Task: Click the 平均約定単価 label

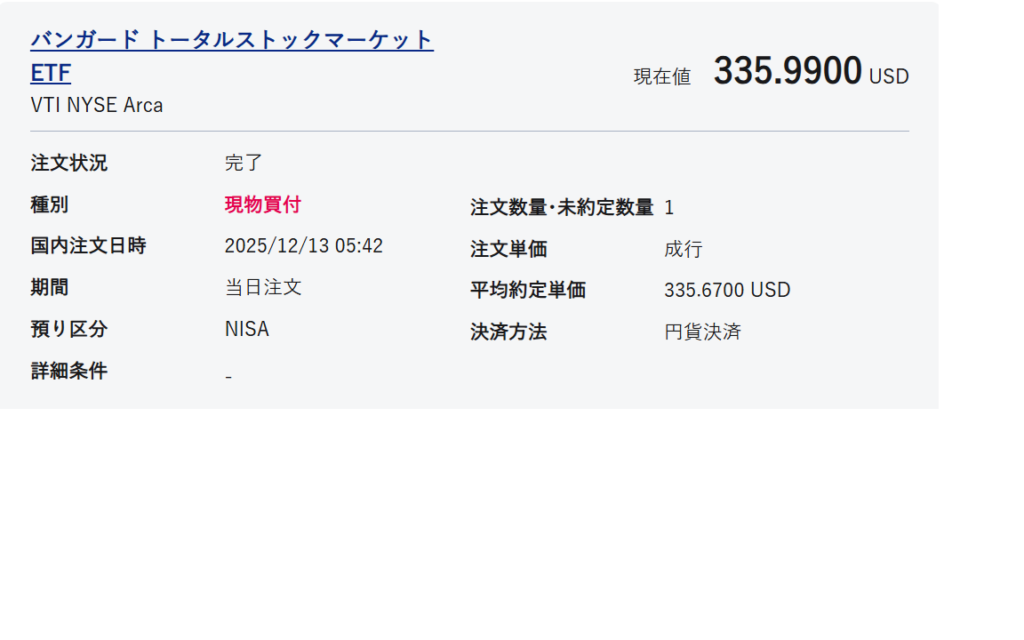Action: tap(528, 291)
